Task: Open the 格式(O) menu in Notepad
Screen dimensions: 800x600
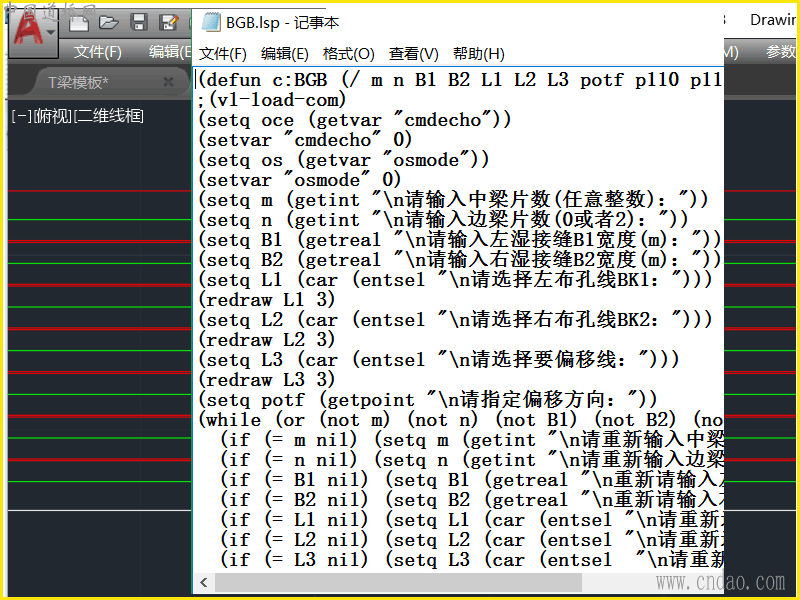Action: click(348, 54)
